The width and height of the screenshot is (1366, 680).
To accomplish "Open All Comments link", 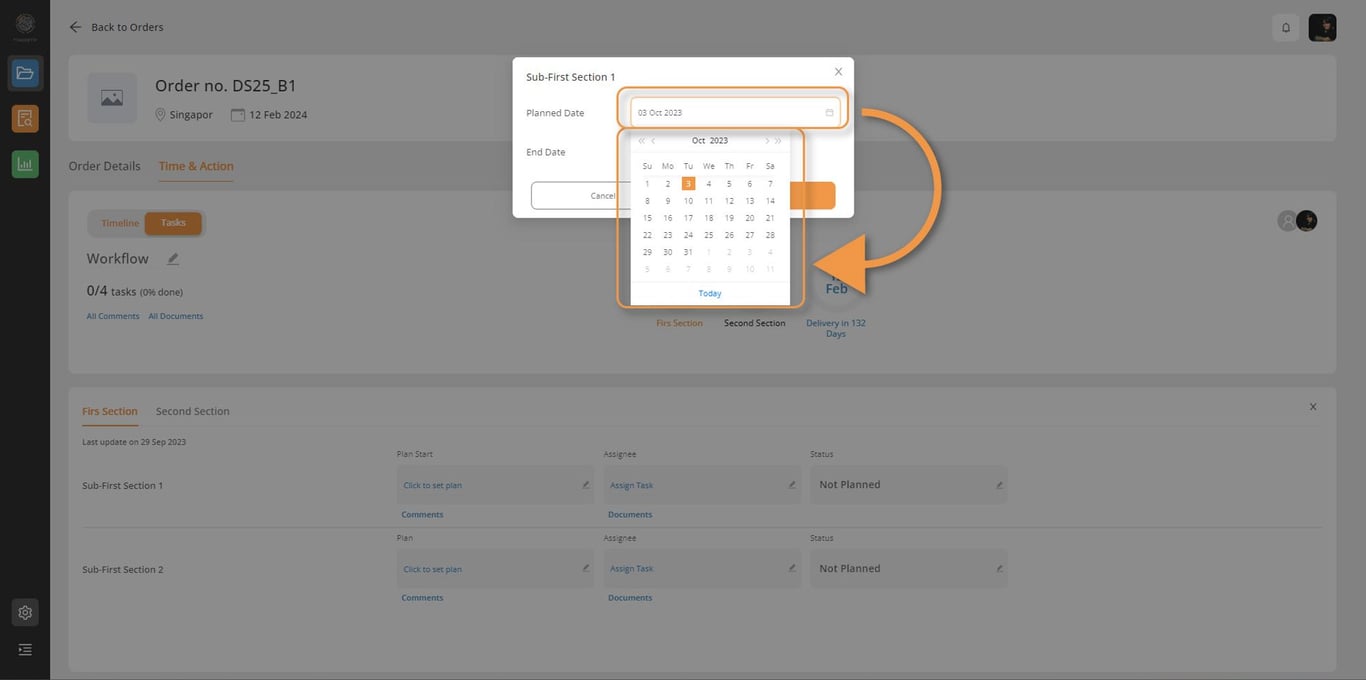I will pos(113,316).
